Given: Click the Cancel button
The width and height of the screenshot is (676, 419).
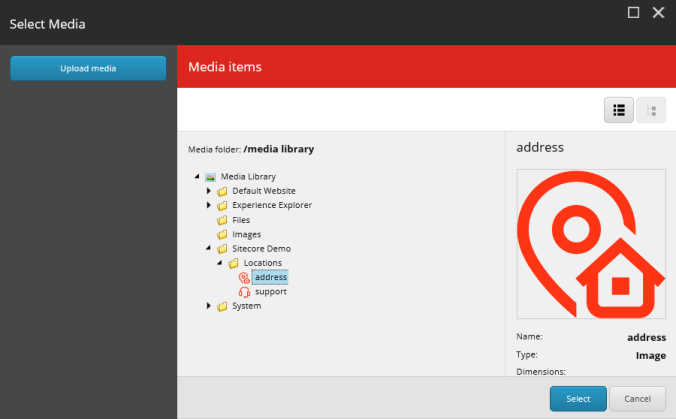Looking at the screenshot, I should click(x=637, y=398).
